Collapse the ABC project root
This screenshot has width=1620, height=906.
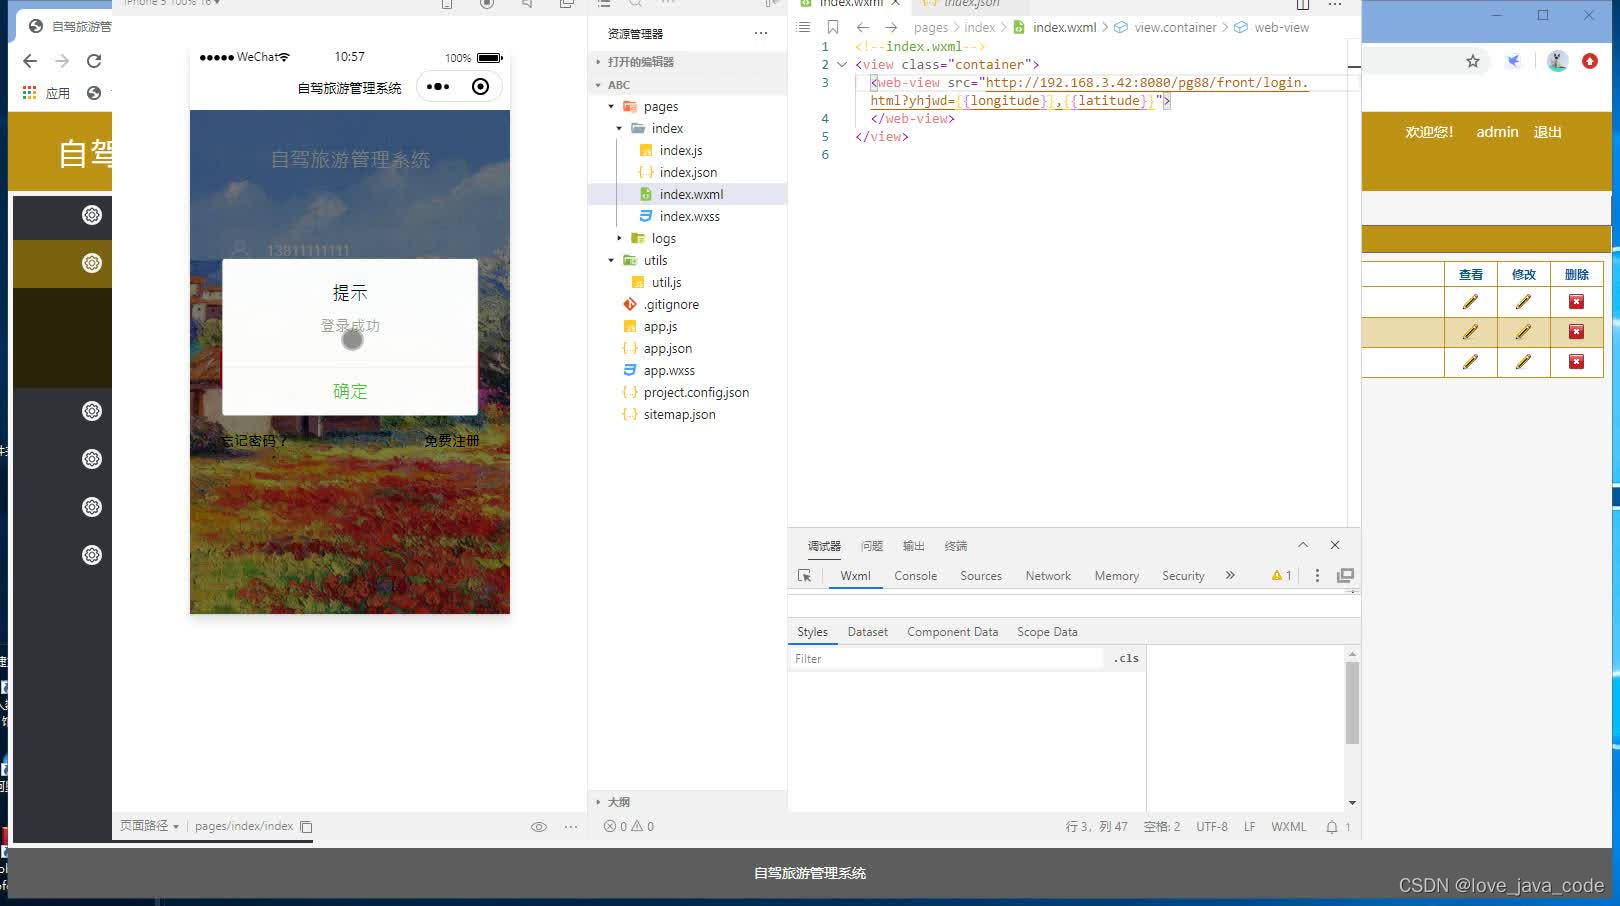pyautogui.click(x=599, y=85)
